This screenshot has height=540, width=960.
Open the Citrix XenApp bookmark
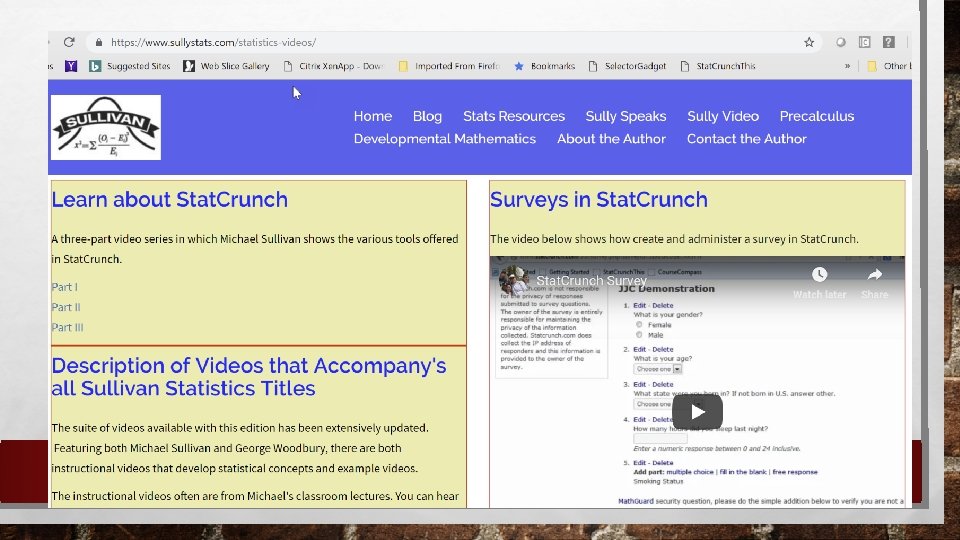[x=333, y=66]
